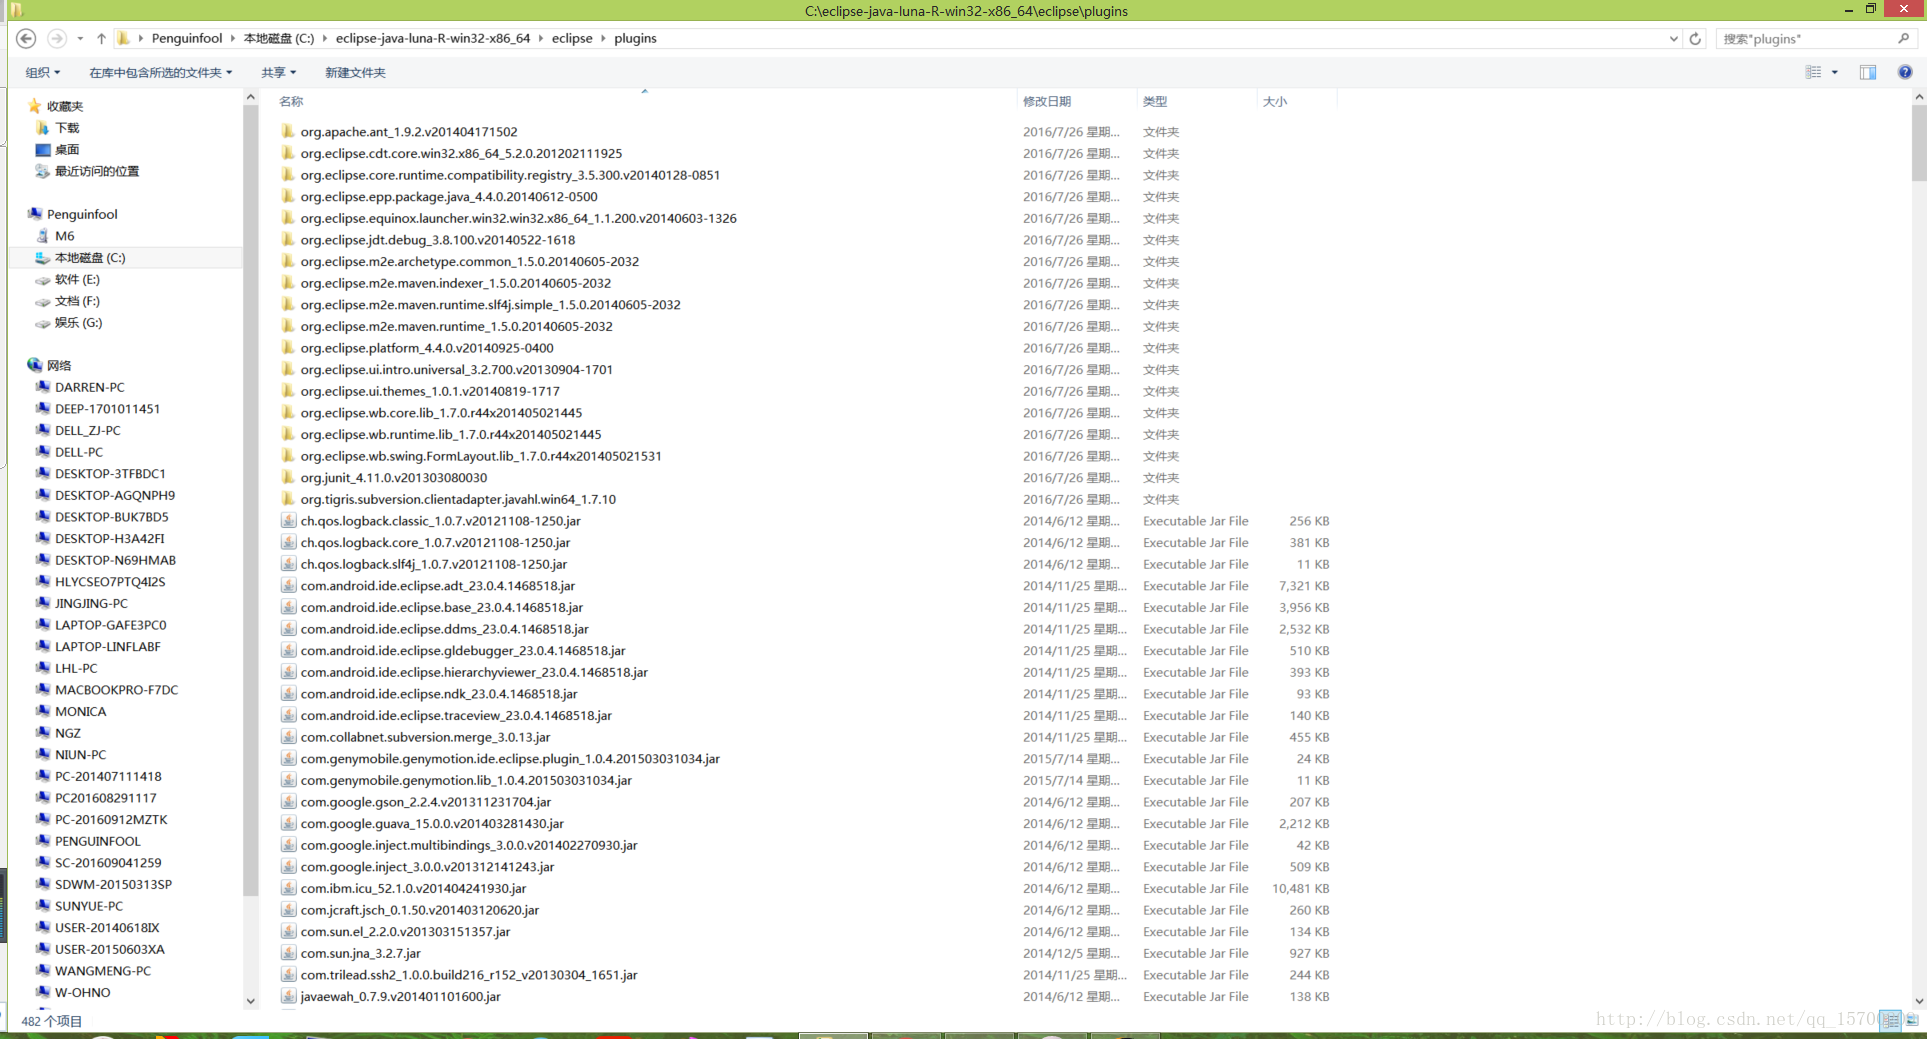Image resolution: width=1927 pixels, height=1039 pixels.
Task: Open 在库中包含所选的文件夹 menu
Action: (x=160, y=72)
